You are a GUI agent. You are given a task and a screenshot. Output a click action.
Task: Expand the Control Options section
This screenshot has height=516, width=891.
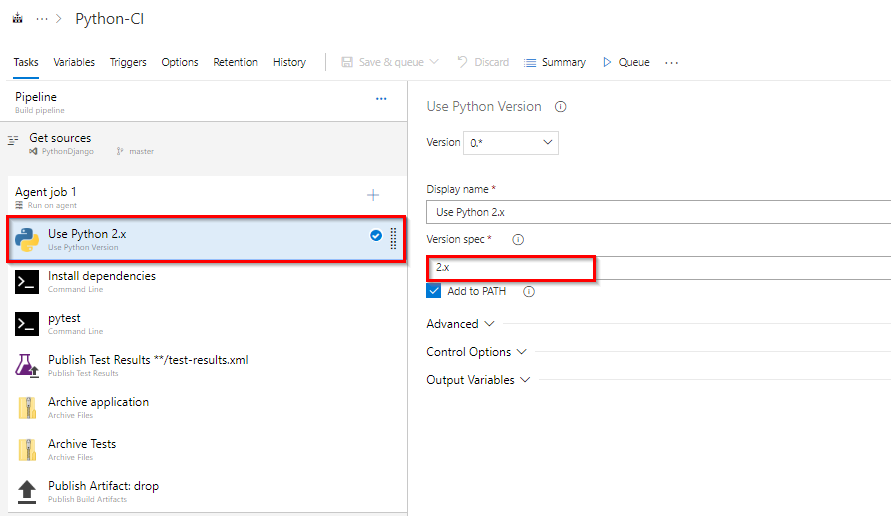coord(477,352)
